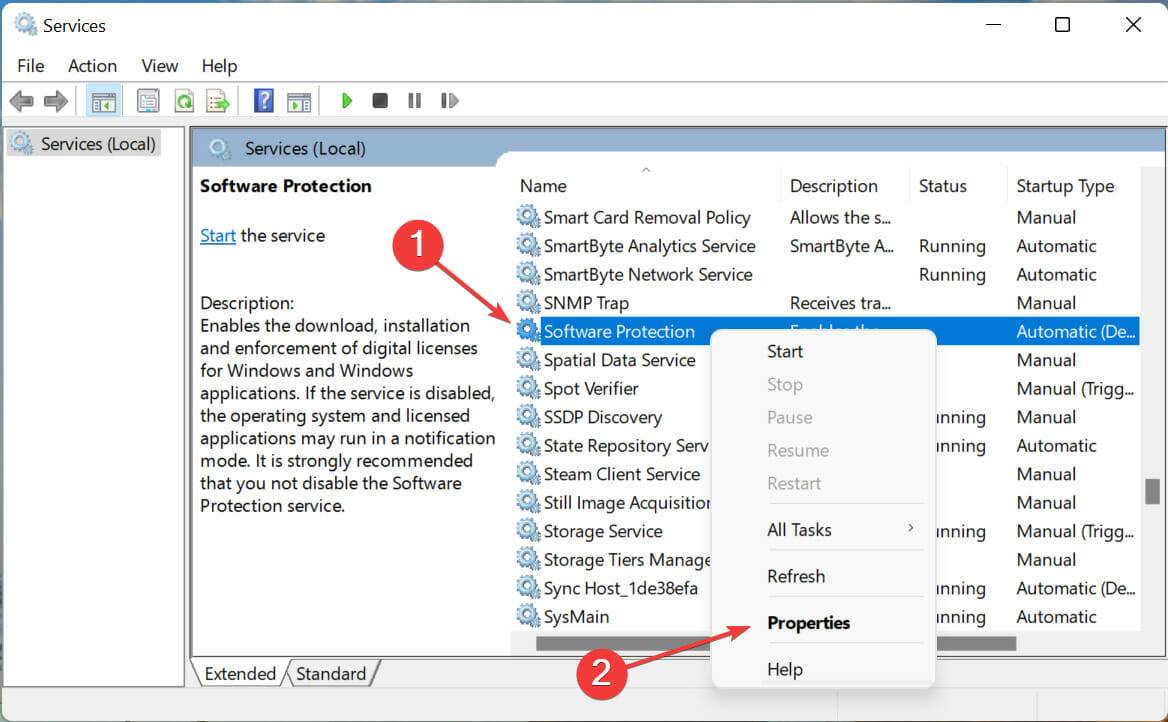Image resolution: width=1168 pixels, height=722 pixels.
Task: Open the Help menu in menu bar
Action: point(219,66)
